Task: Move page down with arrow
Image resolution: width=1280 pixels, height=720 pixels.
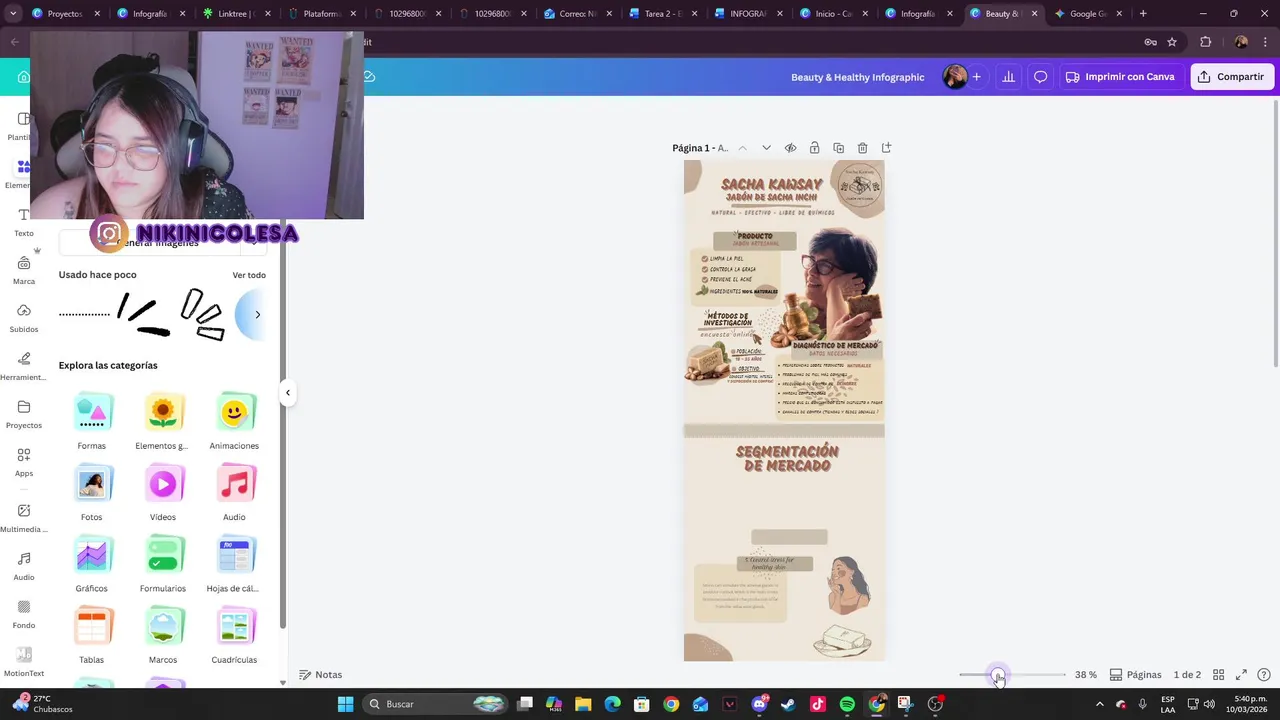Action: pyautogui.click(x=766, y=148)
